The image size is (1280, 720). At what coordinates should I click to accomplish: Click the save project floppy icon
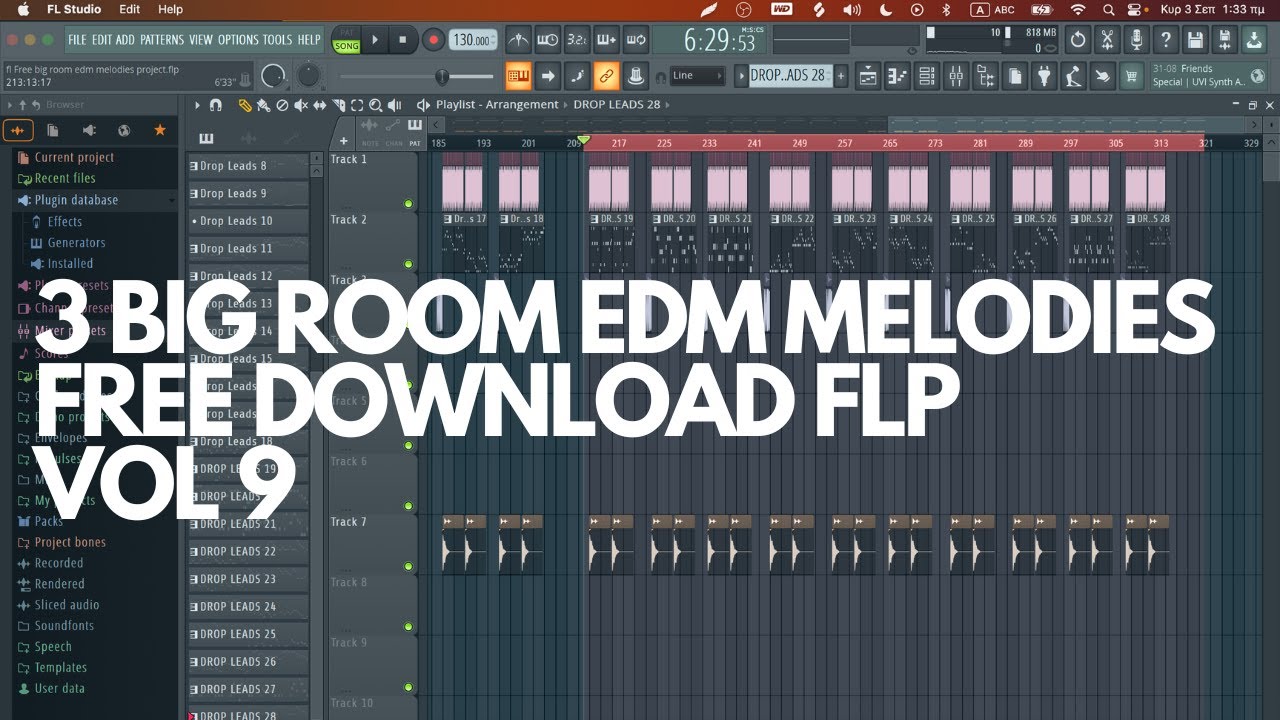pos(1195,40)
